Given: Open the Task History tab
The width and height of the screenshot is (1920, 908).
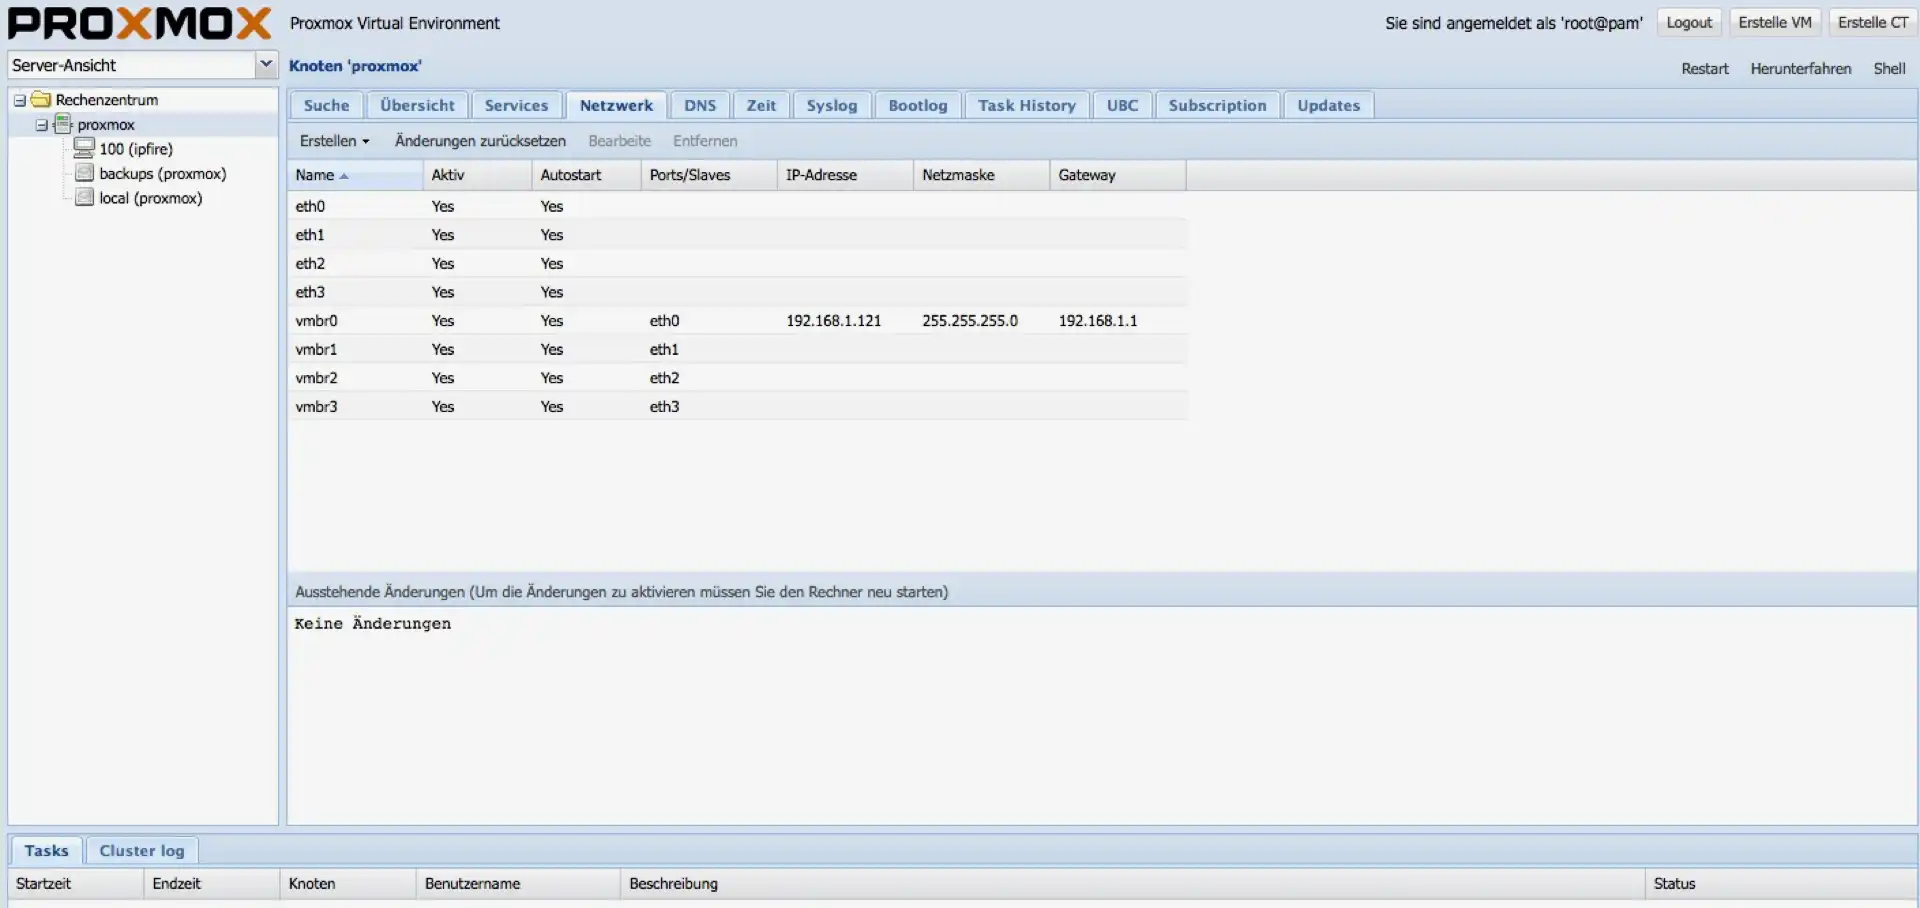Looking at the screenshot, I should 1026,105.
